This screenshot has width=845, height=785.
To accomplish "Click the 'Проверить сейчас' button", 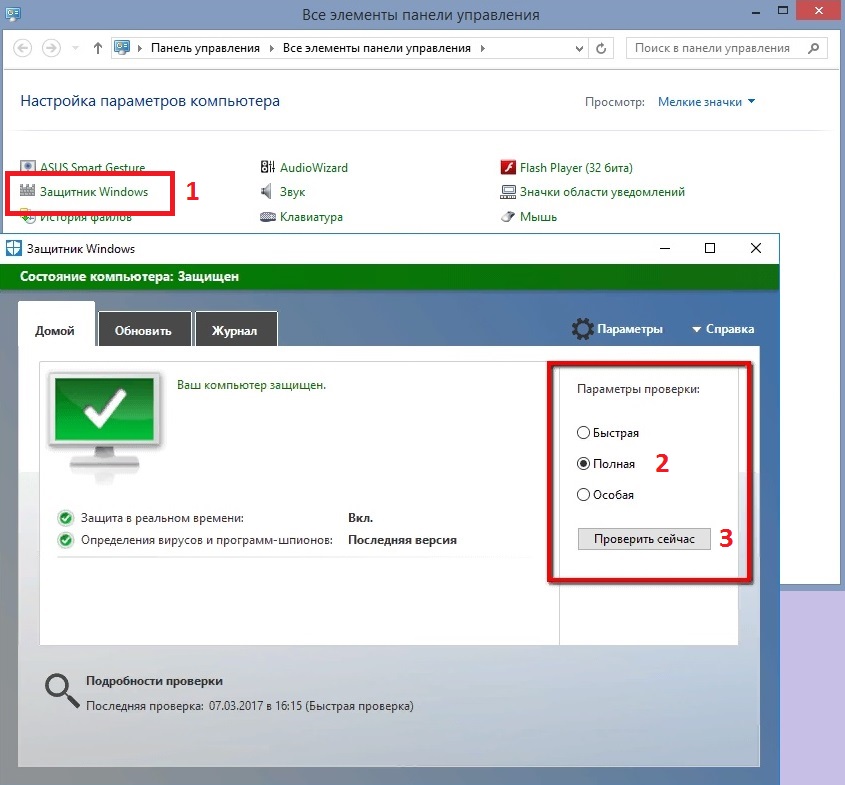I will [644, 539].
